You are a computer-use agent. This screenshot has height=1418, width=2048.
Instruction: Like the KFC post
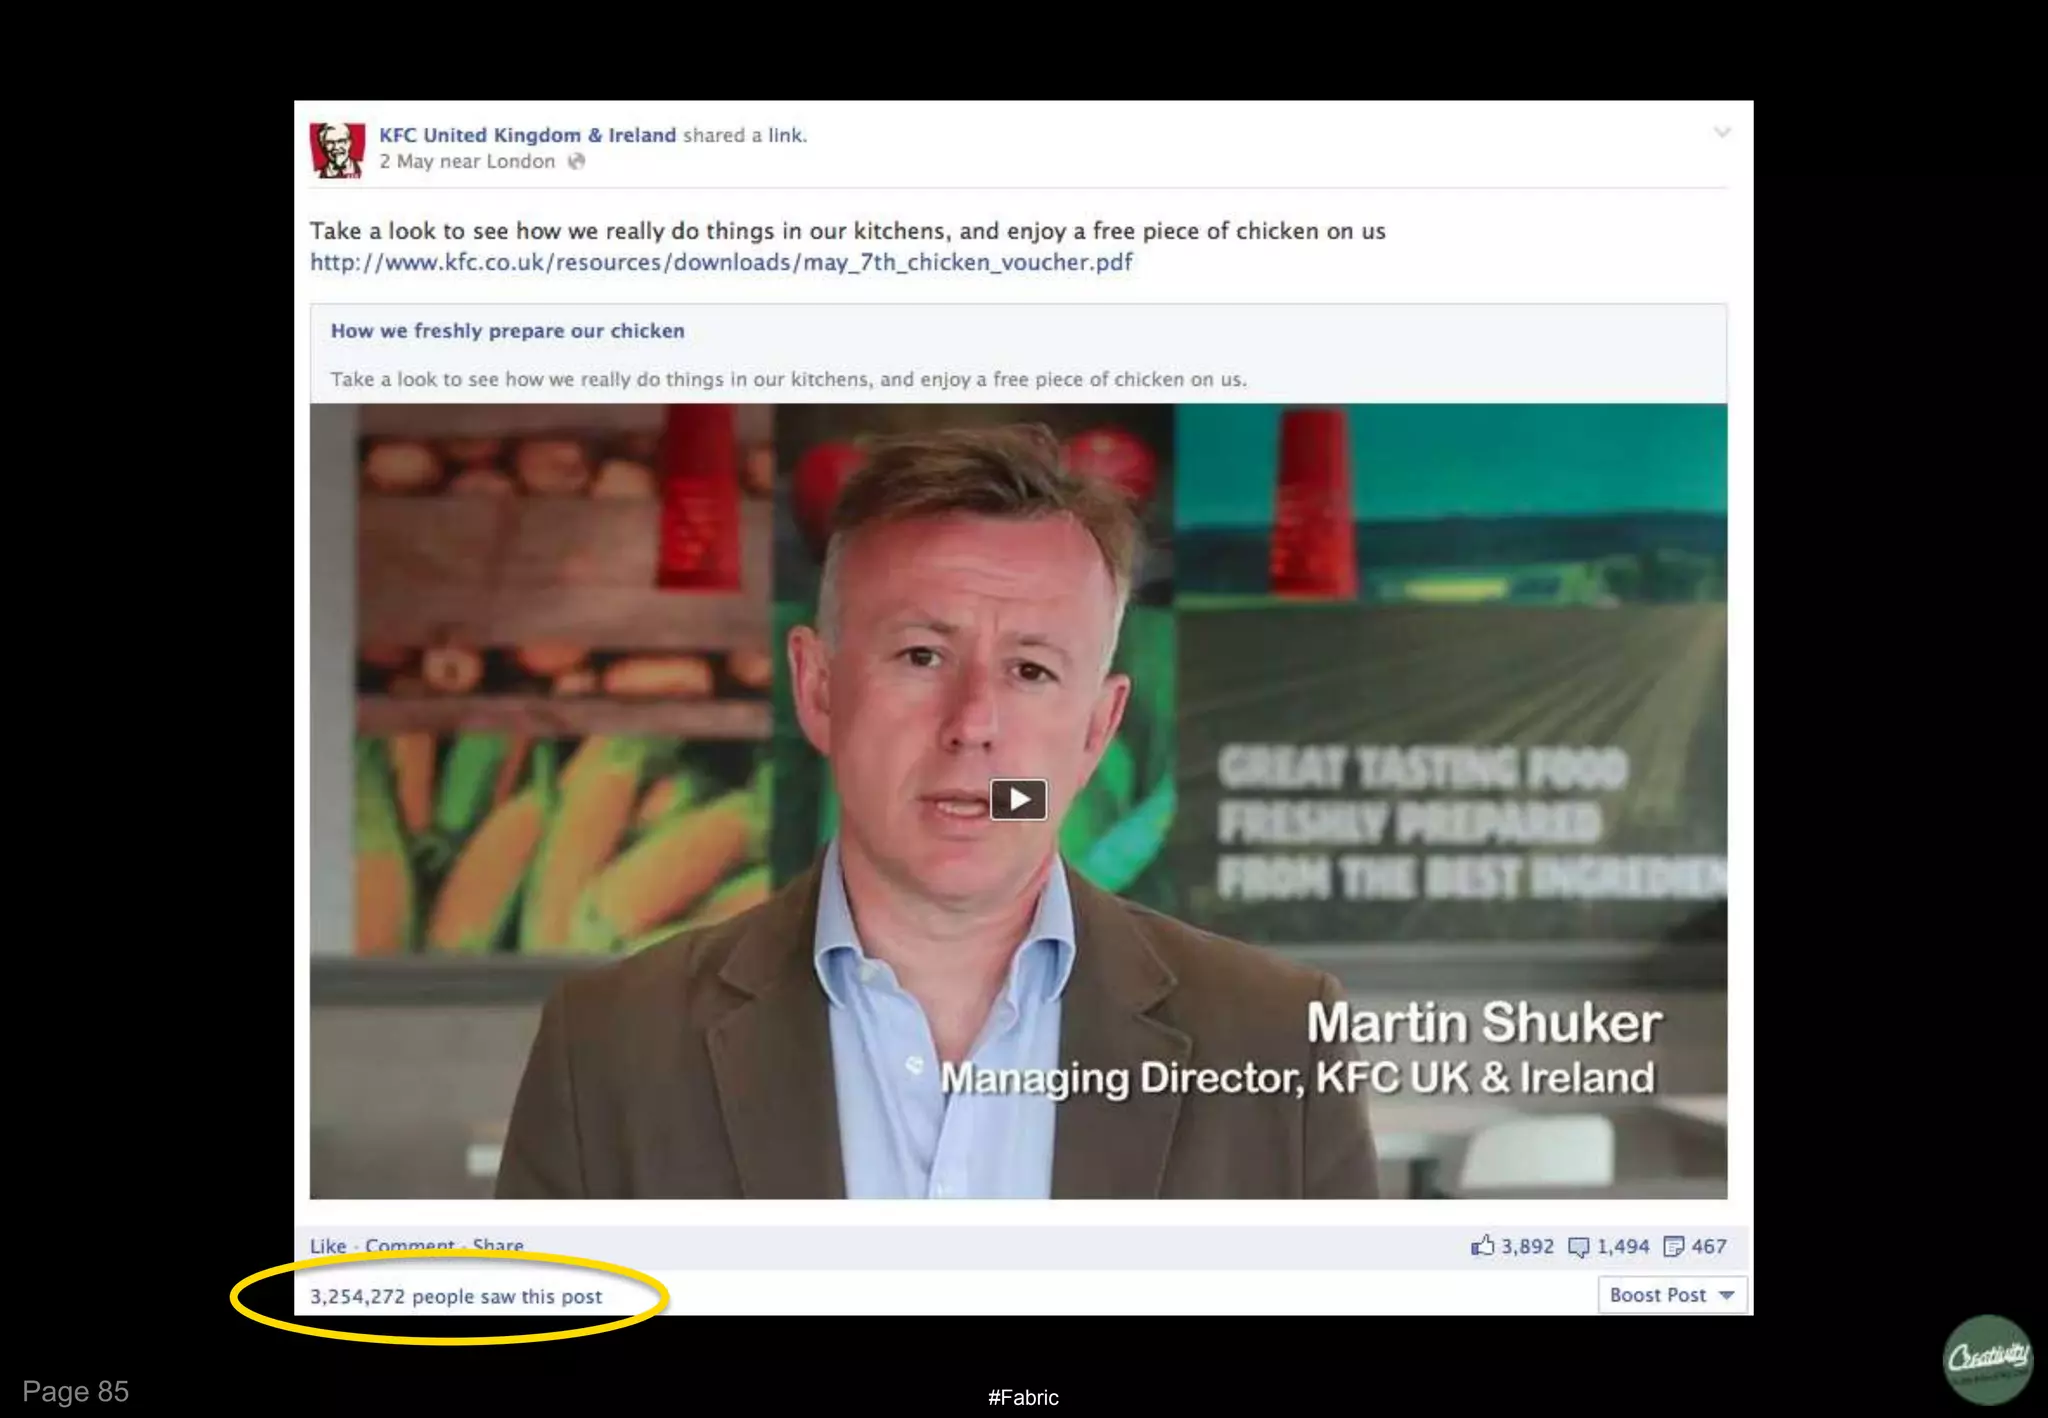(x=327, y=1246)
